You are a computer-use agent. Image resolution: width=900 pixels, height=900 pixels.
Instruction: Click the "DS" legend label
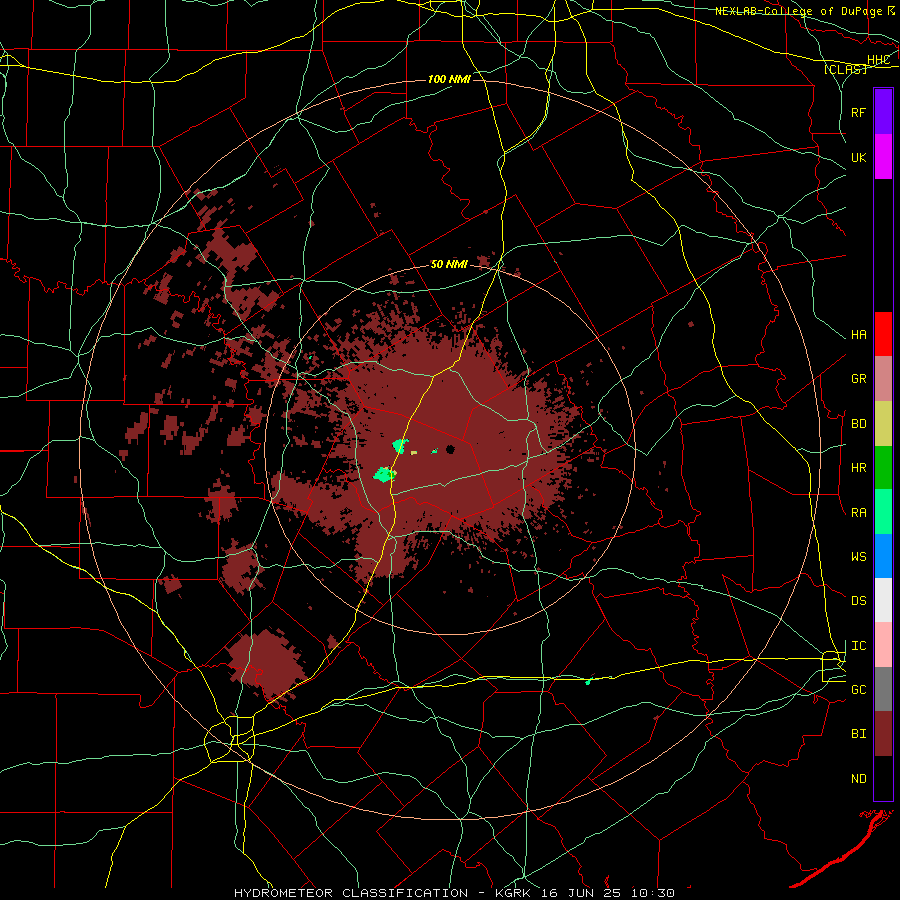tap(858, 600)
